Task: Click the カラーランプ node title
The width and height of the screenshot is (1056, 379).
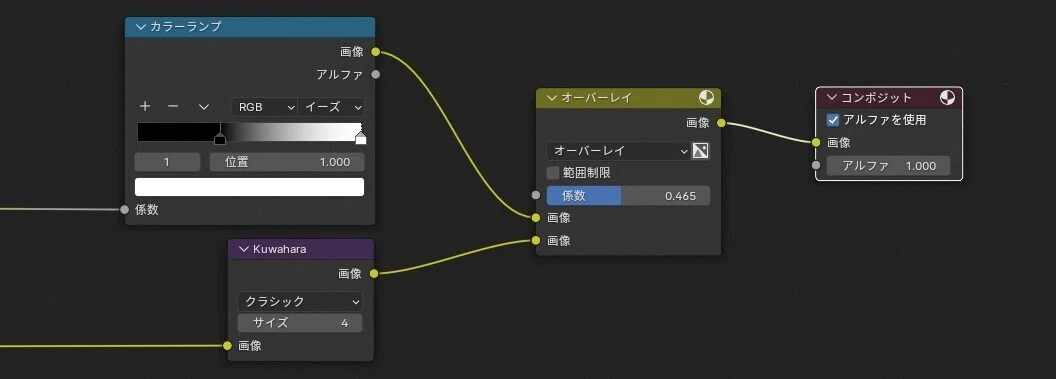Action: point(186,27)
